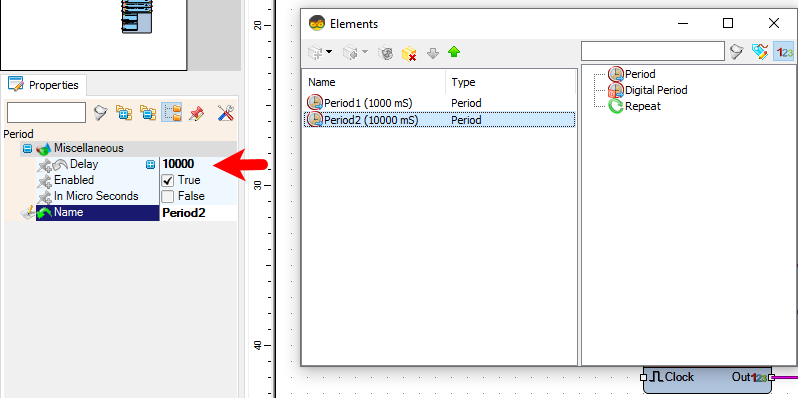Click the Type cell of Period2 row

(x=466, y=120)
